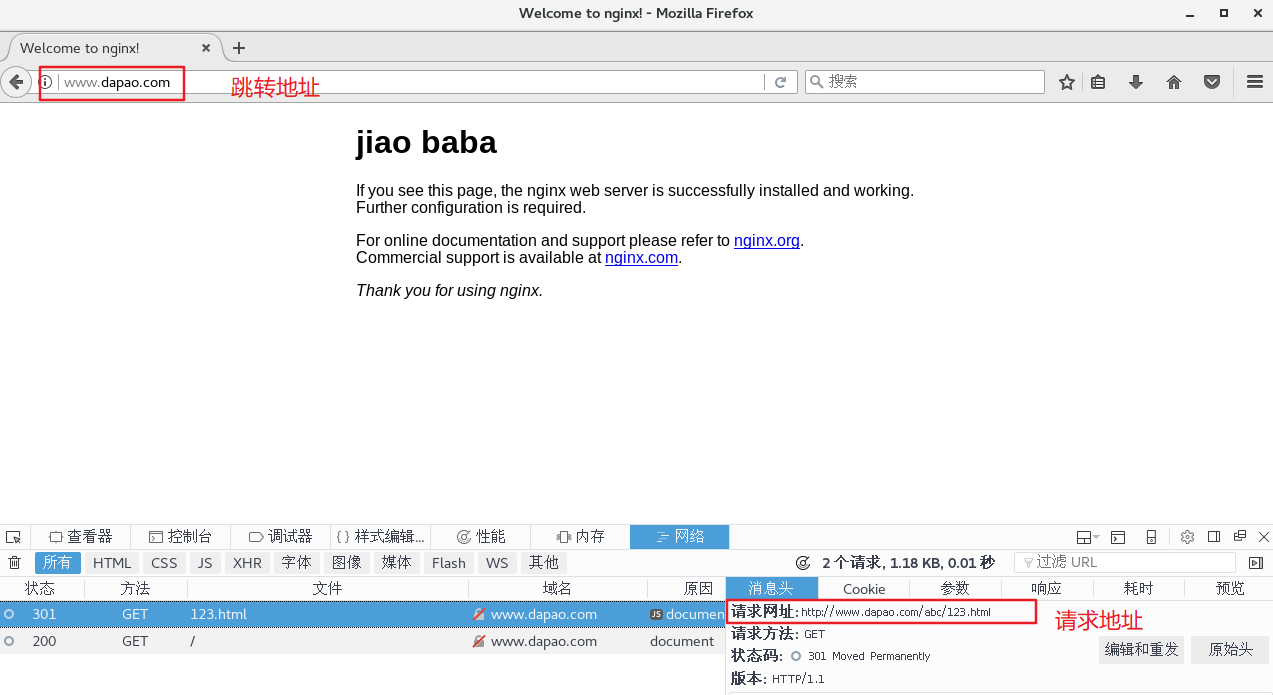Toggle the network details pane icon

tap(1256, 563)
